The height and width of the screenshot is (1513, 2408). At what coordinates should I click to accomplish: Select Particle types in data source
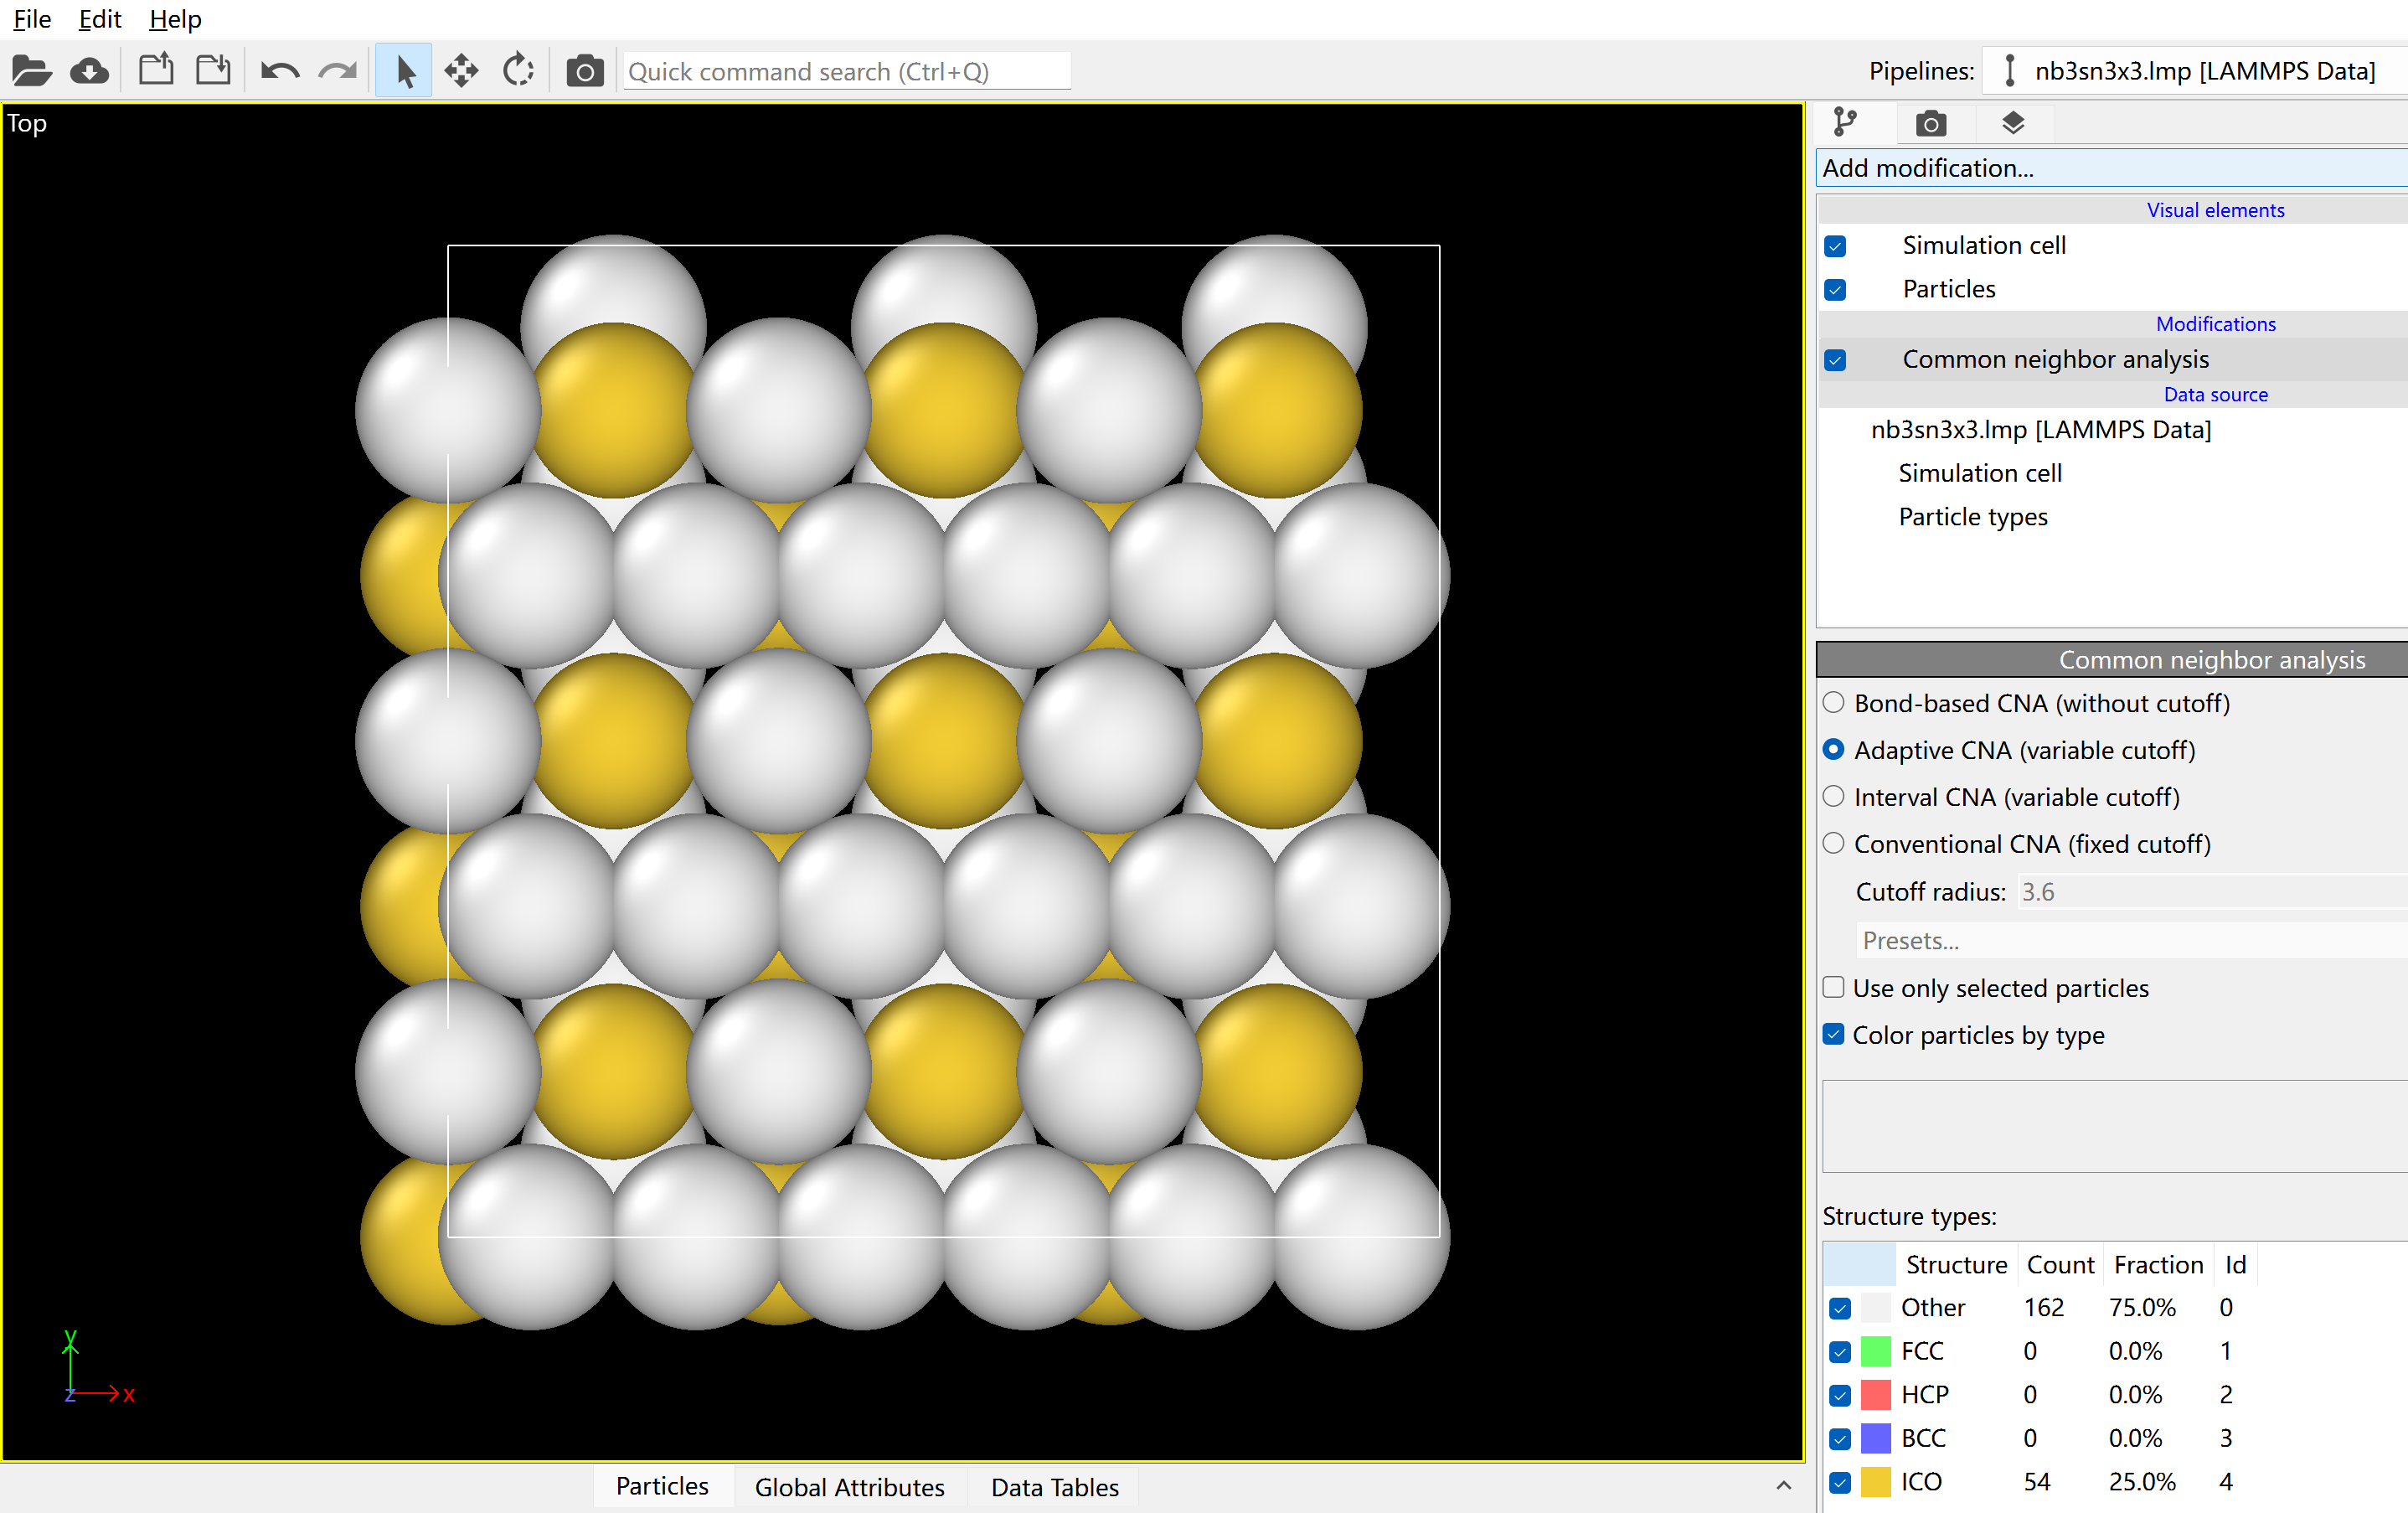pyautogui.click(x=1972, y=517)
